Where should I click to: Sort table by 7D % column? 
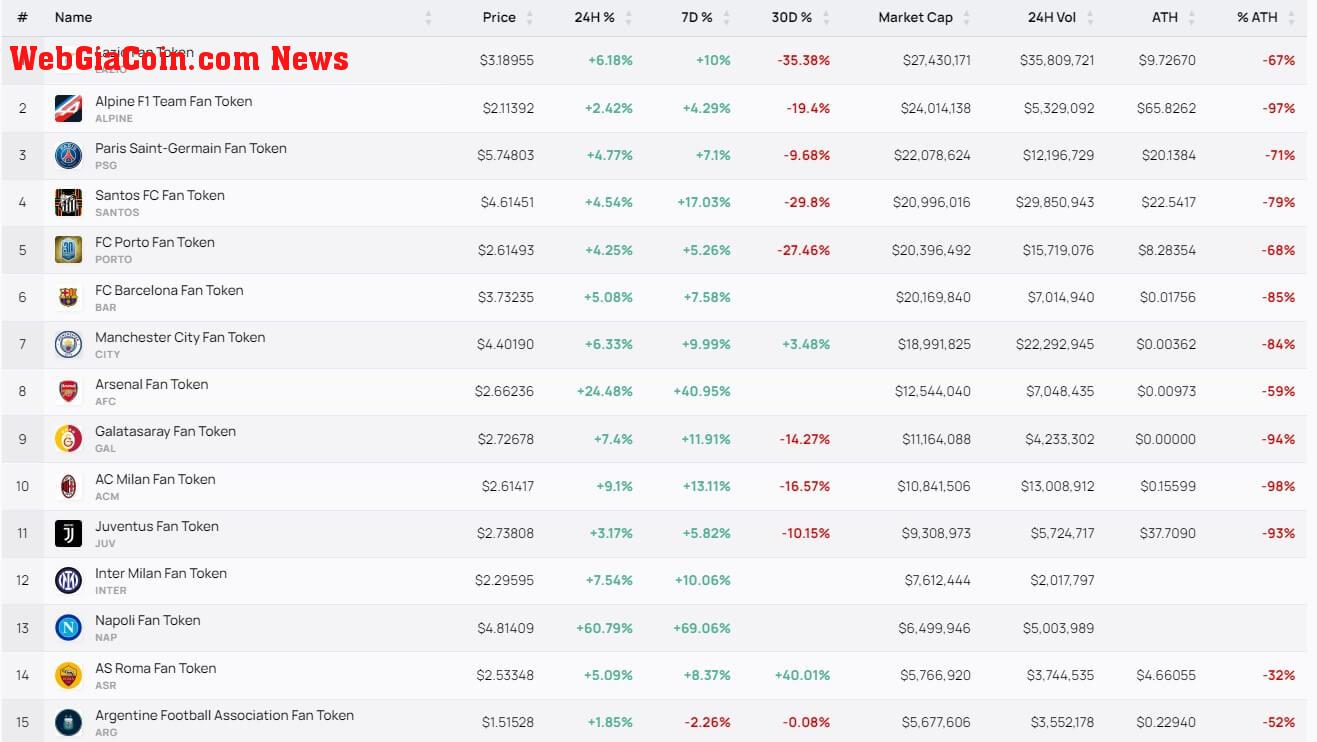point(695,17)
